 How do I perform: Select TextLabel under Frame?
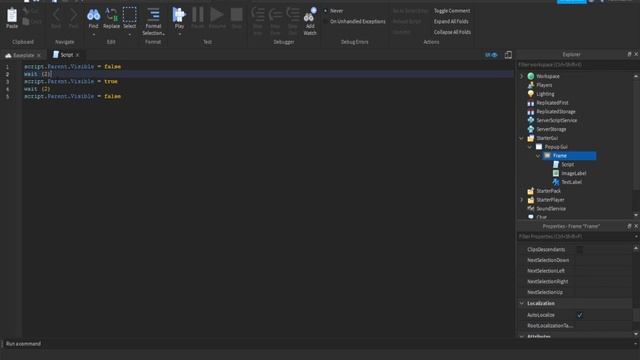pos(571,182)
